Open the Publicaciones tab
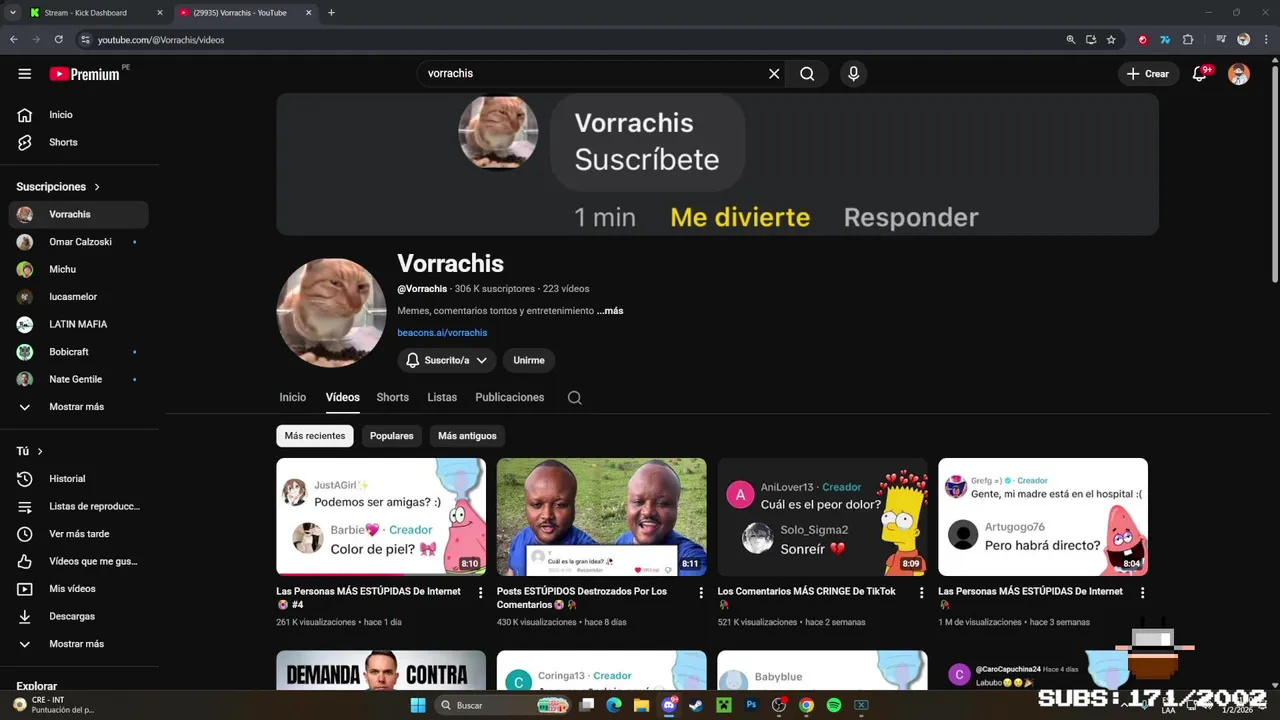Screen dimensions: 1280x720 510,398
